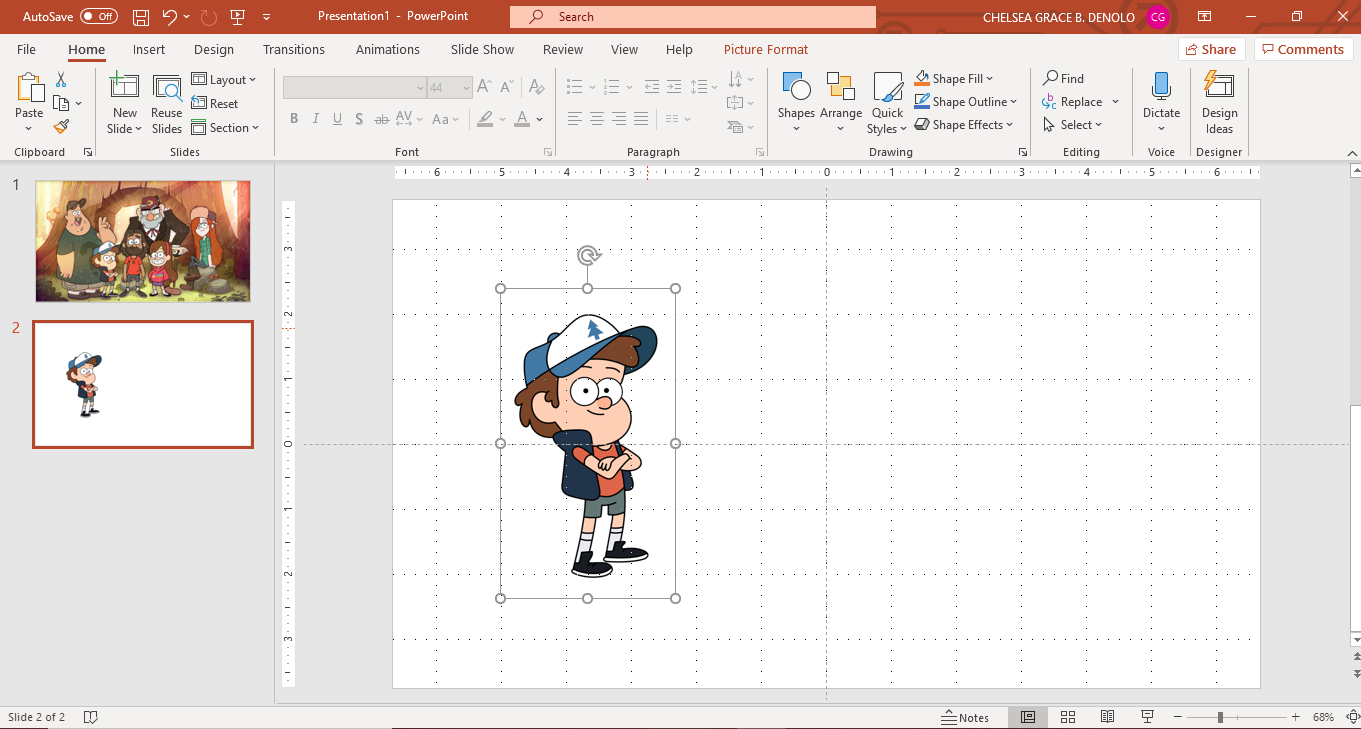
Task: Click the Save icon in title bar
Action: coord(141,17)
